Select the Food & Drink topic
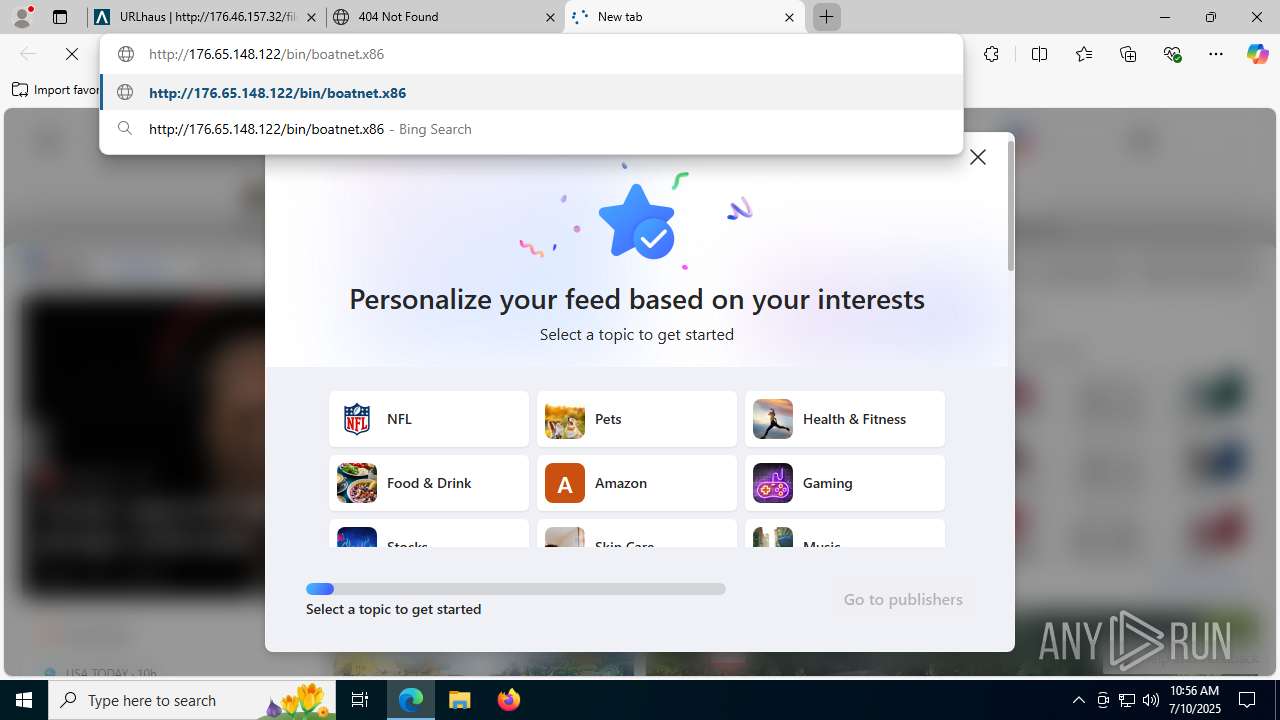 click(429, 483)
